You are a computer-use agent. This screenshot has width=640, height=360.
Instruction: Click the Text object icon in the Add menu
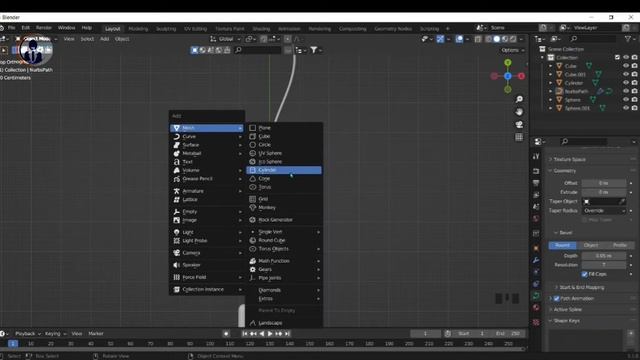(x=176, y=162)
